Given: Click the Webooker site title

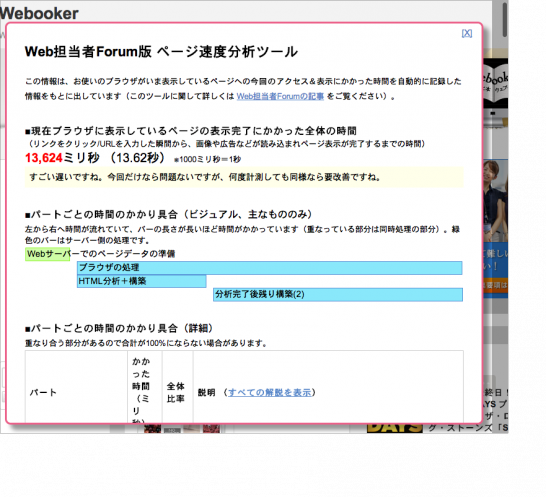Looking at the screenshot, I should pyautogui.click(x=39, y=14).
